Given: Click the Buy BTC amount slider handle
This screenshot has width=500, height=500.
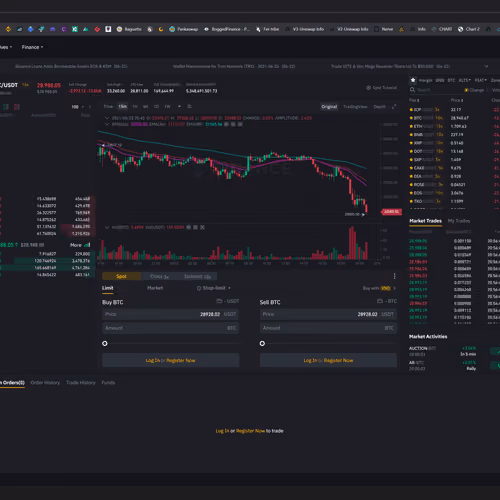Looking at the screenshot, I should click(105, 343).
